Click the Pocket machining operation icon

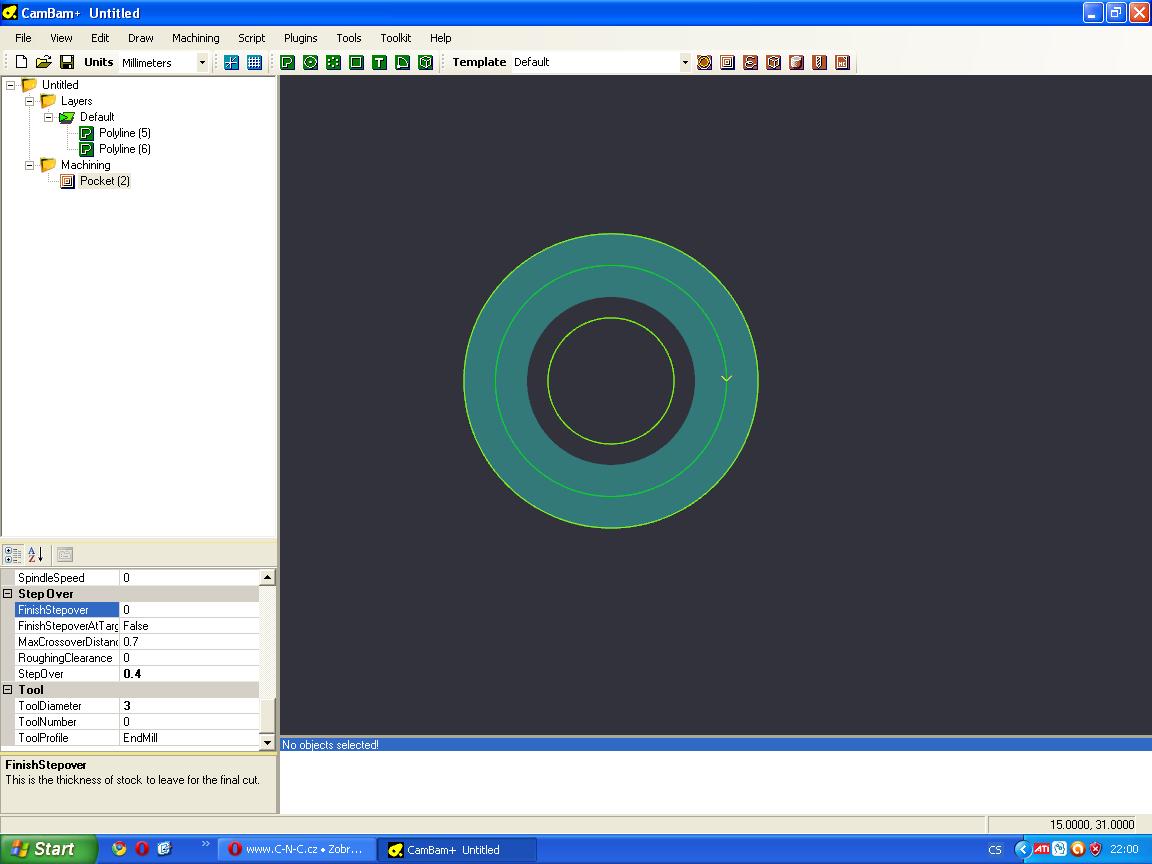[727, 62]
